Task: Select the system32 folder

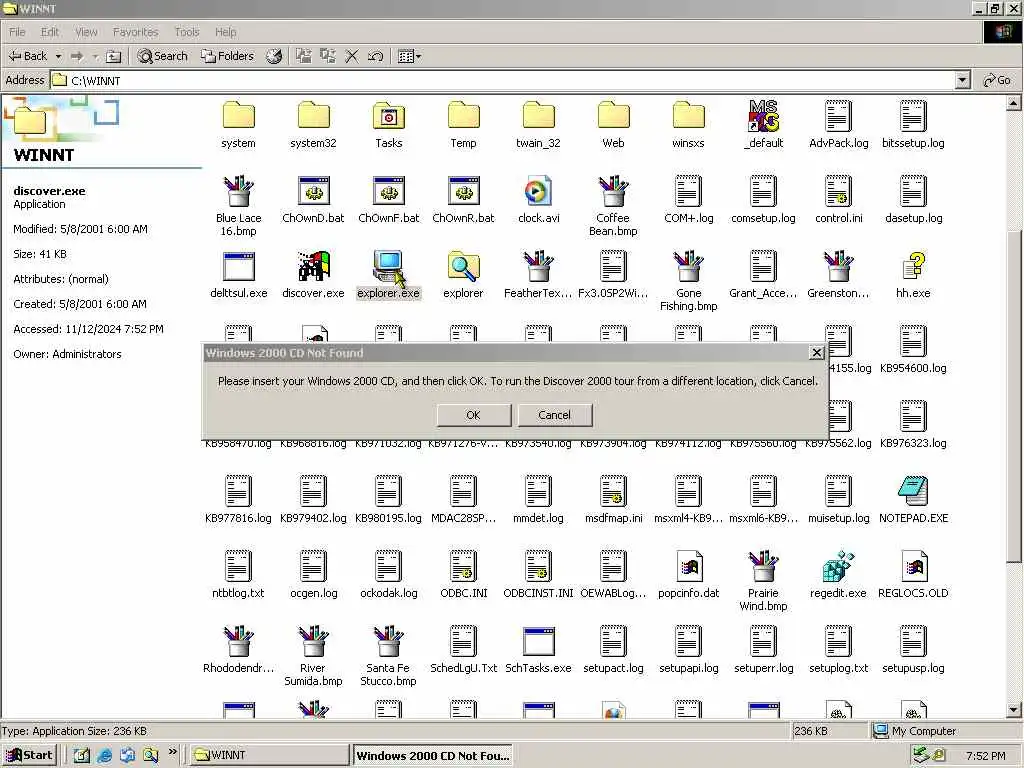Action: click(x=313, y=125)
